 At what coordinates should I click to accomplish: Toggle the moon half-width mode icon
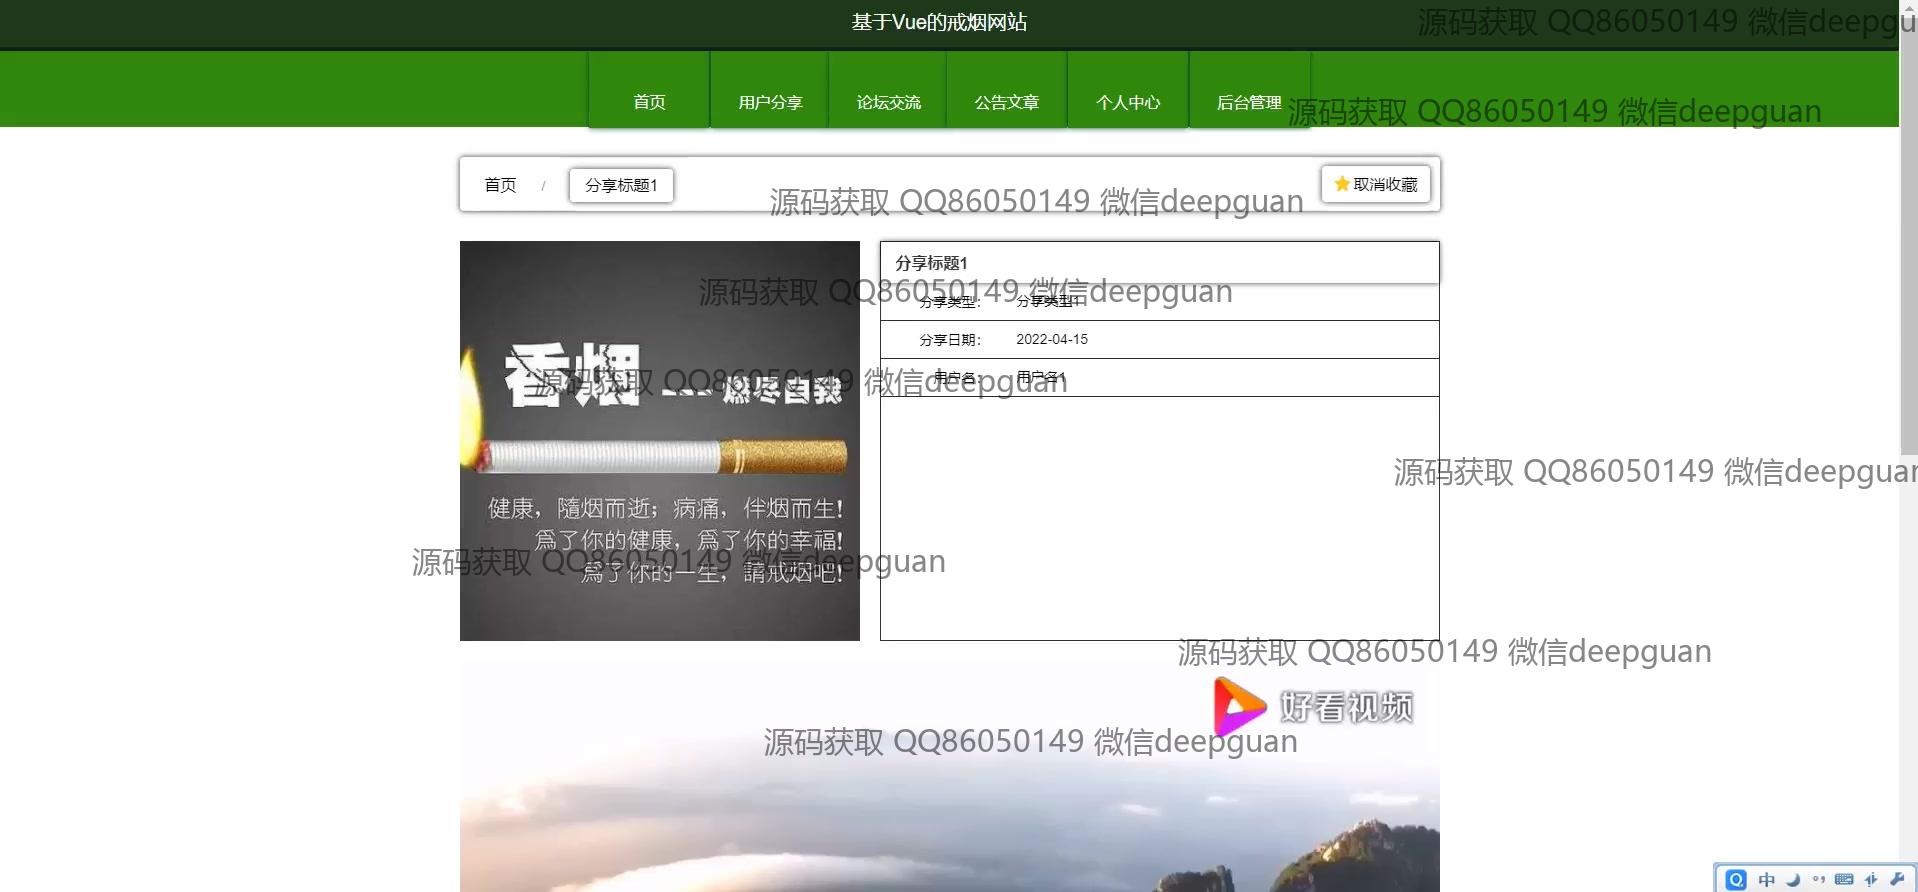[1793, 879]
